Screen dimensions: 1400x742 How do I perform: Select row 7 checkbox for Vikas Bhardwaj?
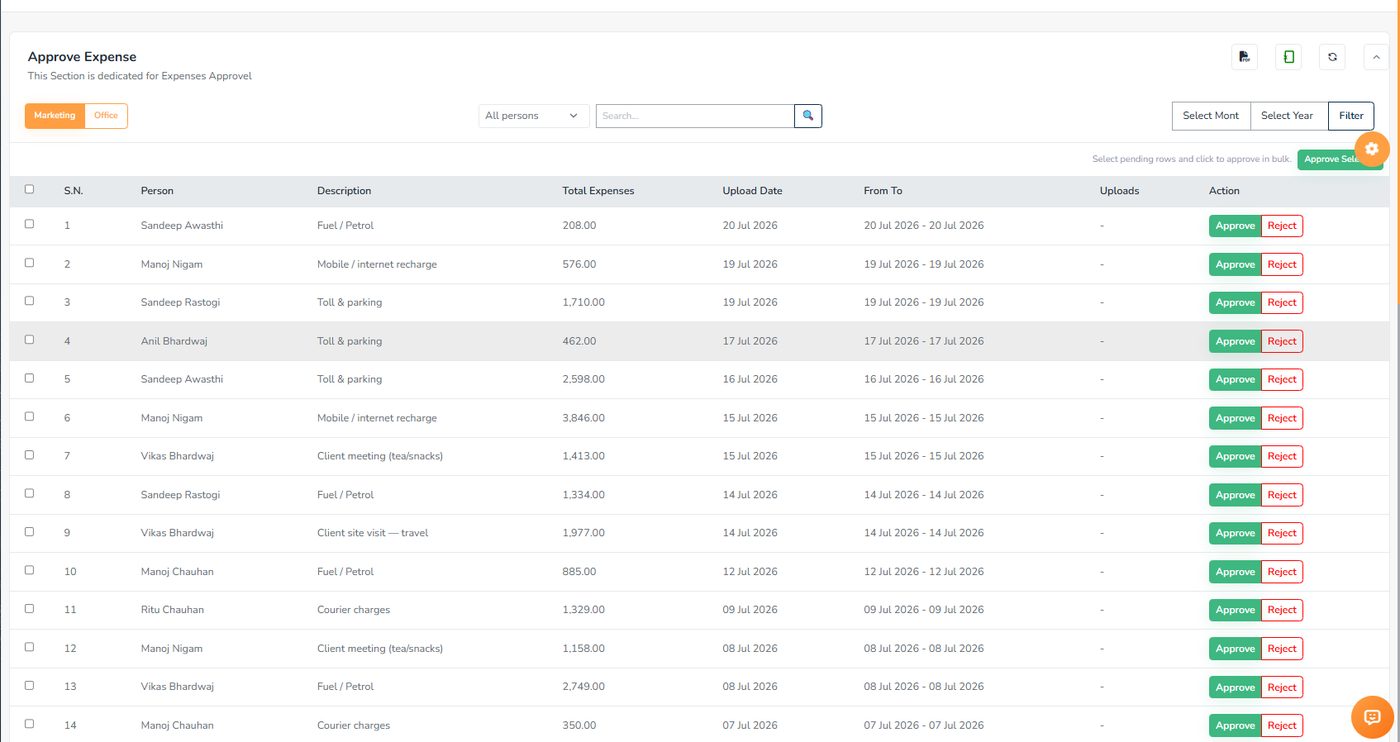tap(29, 455)
